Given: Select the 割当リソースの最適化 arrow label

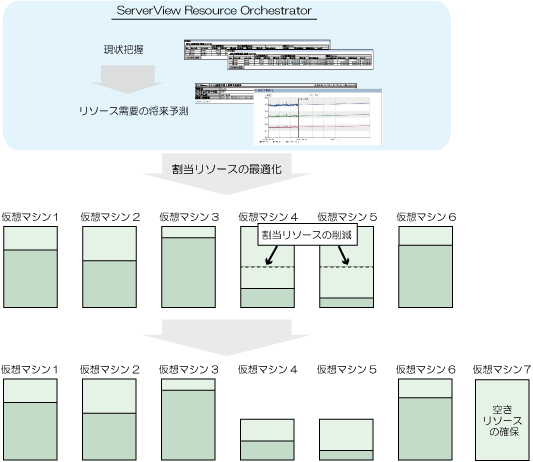Looking at the screenshot, I should pyautogui.click(x=226, y=169).
